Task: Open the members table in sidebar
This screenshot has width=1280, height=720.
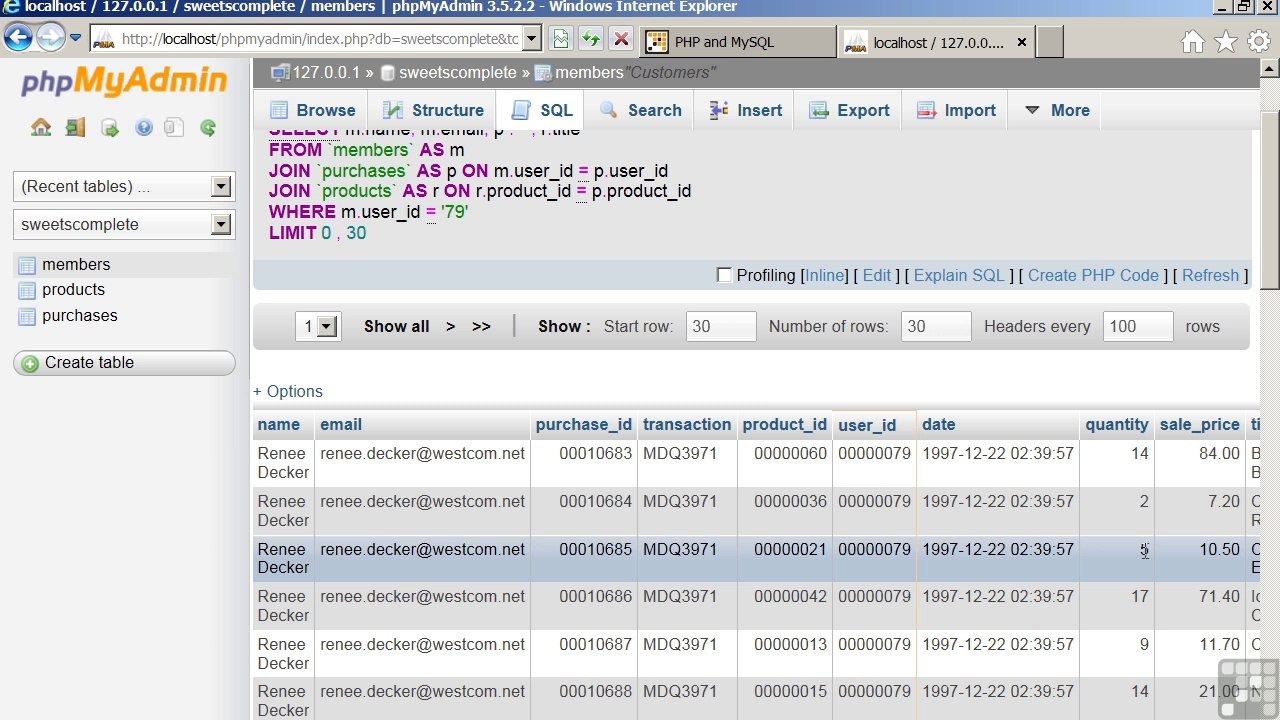Action: coord(76,265)
